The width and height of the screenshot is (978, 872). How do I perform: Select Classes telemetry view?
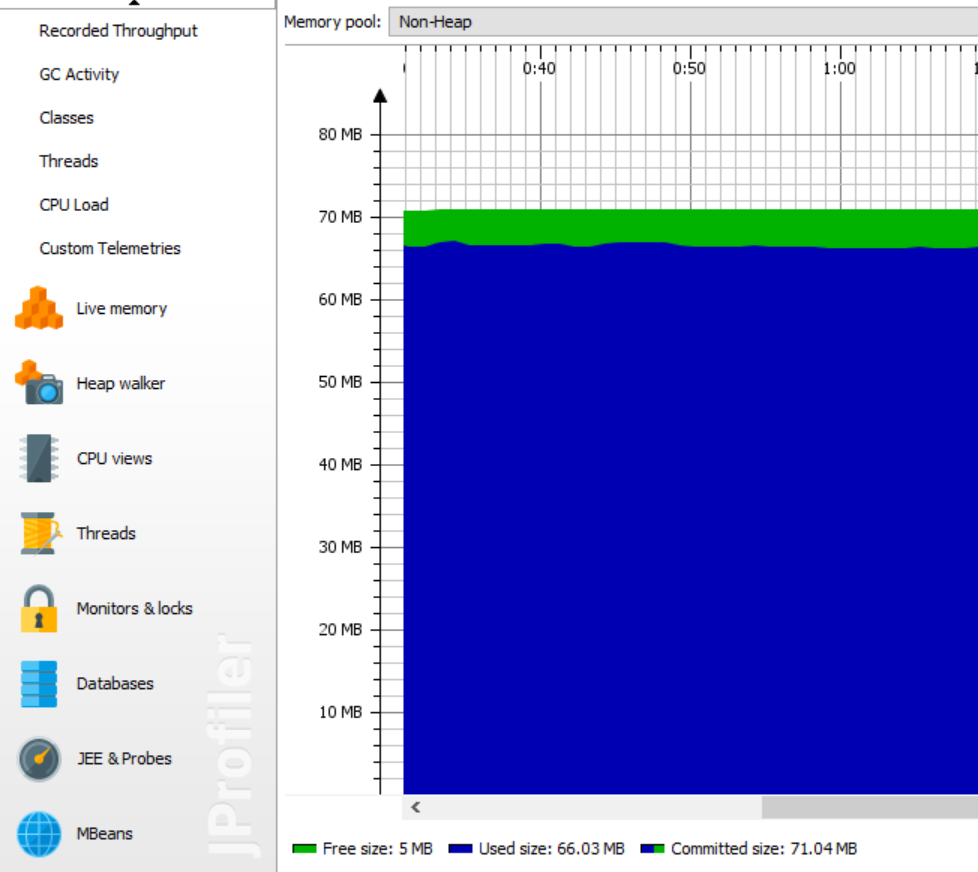pos(66,118)
